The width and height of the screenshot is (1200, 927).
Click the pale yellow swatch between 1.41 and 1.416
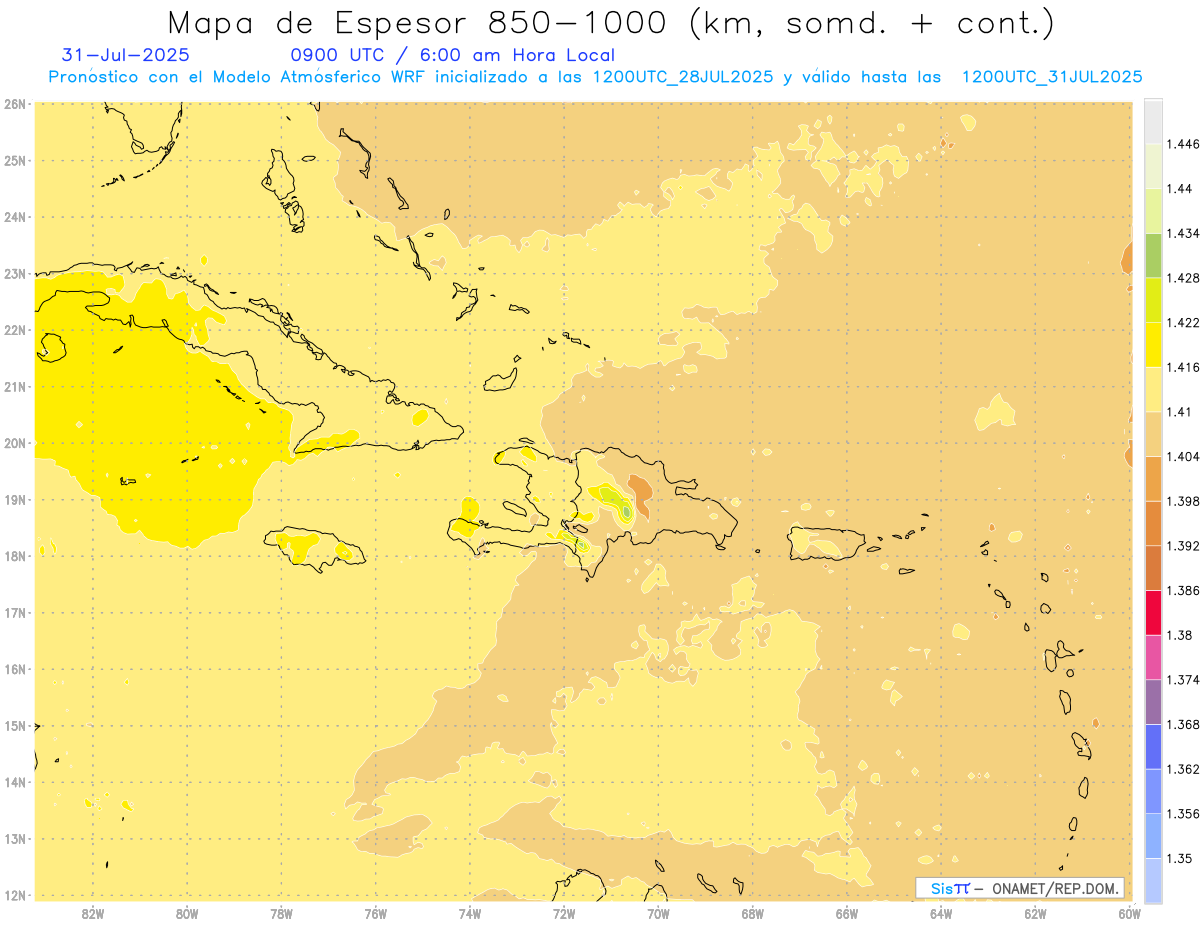tap(1153, 390)
